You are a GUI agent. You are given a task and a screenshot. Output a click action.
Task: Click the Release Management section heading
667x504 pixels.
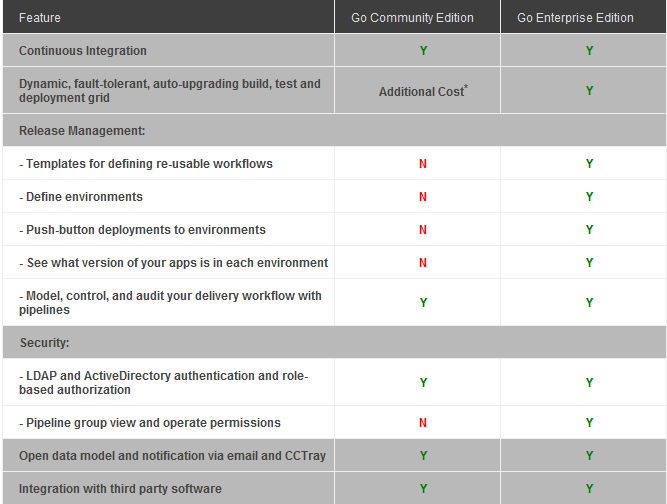coord(82,130)
